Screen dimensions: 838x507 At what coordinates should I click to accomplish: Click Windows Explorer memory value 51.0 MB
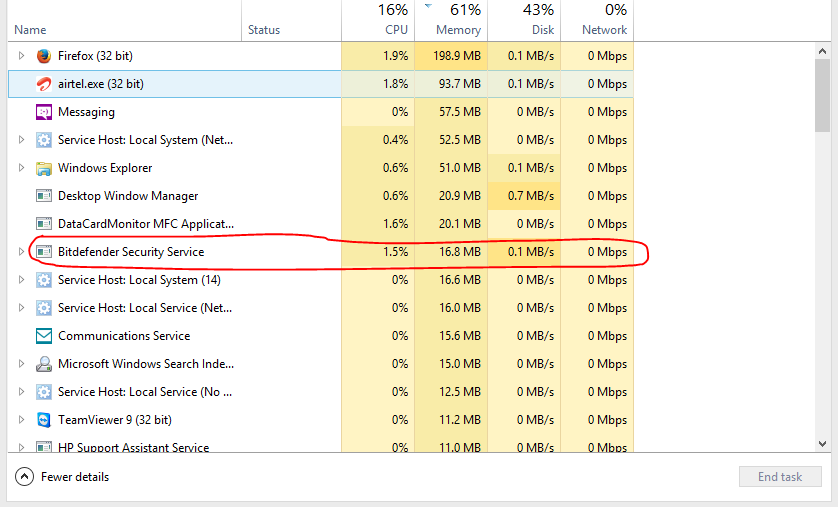click(x=460, y=168)
